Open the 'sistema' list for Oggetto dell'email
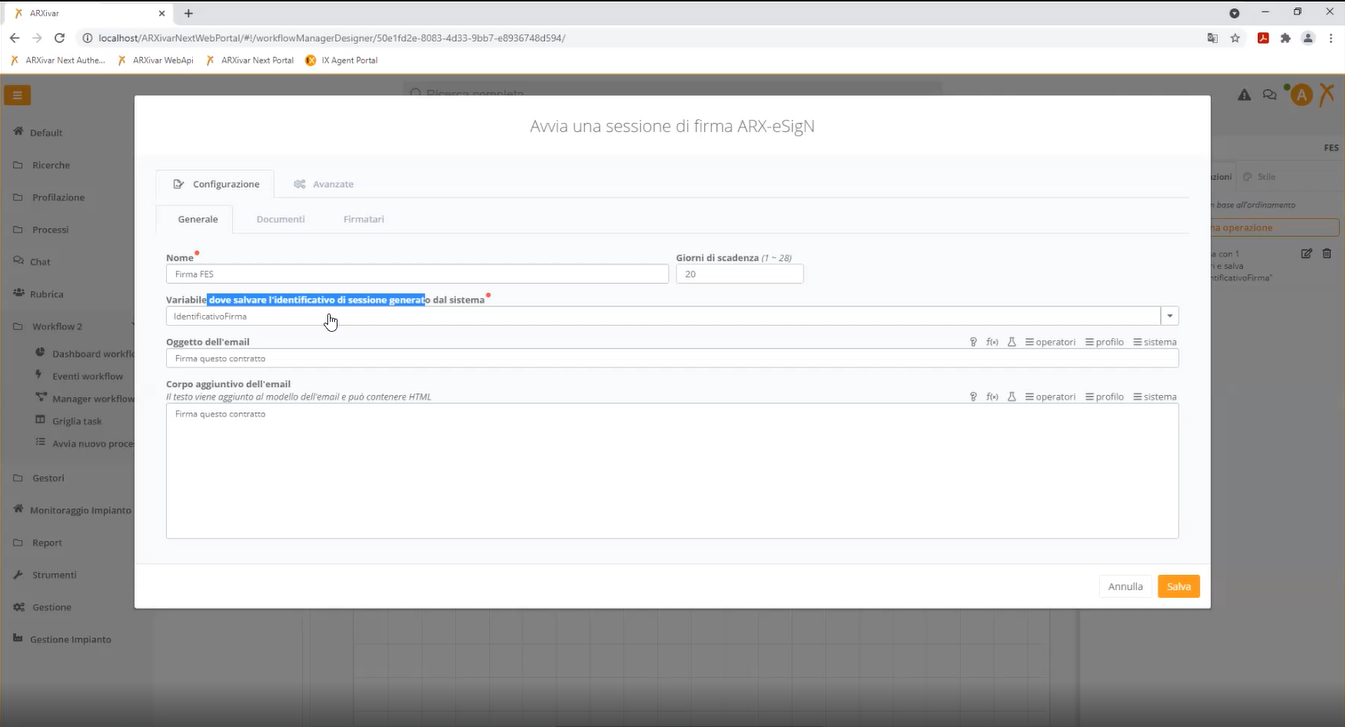1345x727 pixels. [1155, 342]
